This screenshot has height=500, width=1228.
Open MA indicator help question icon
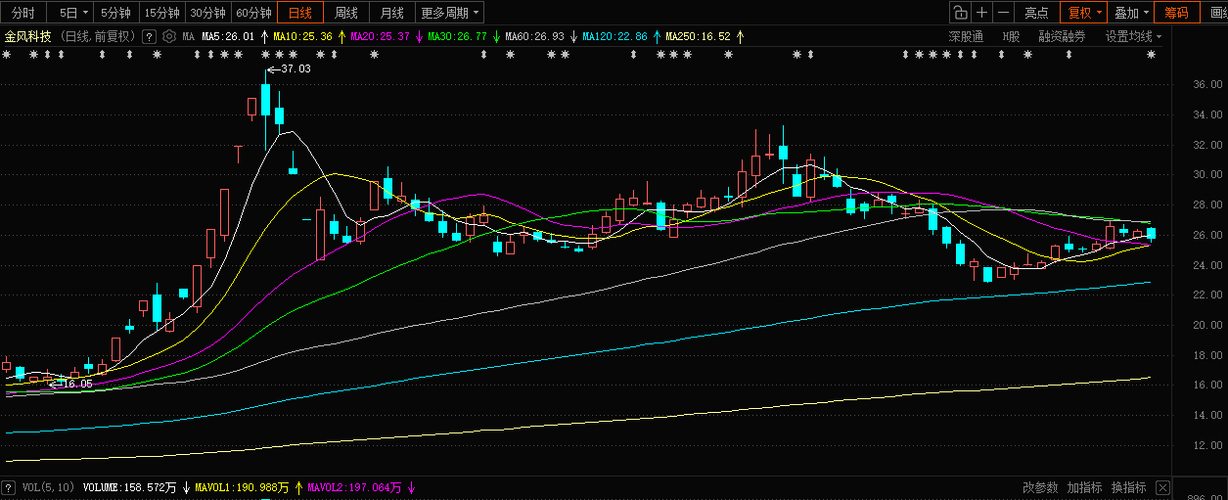click(x=149, y=36)
